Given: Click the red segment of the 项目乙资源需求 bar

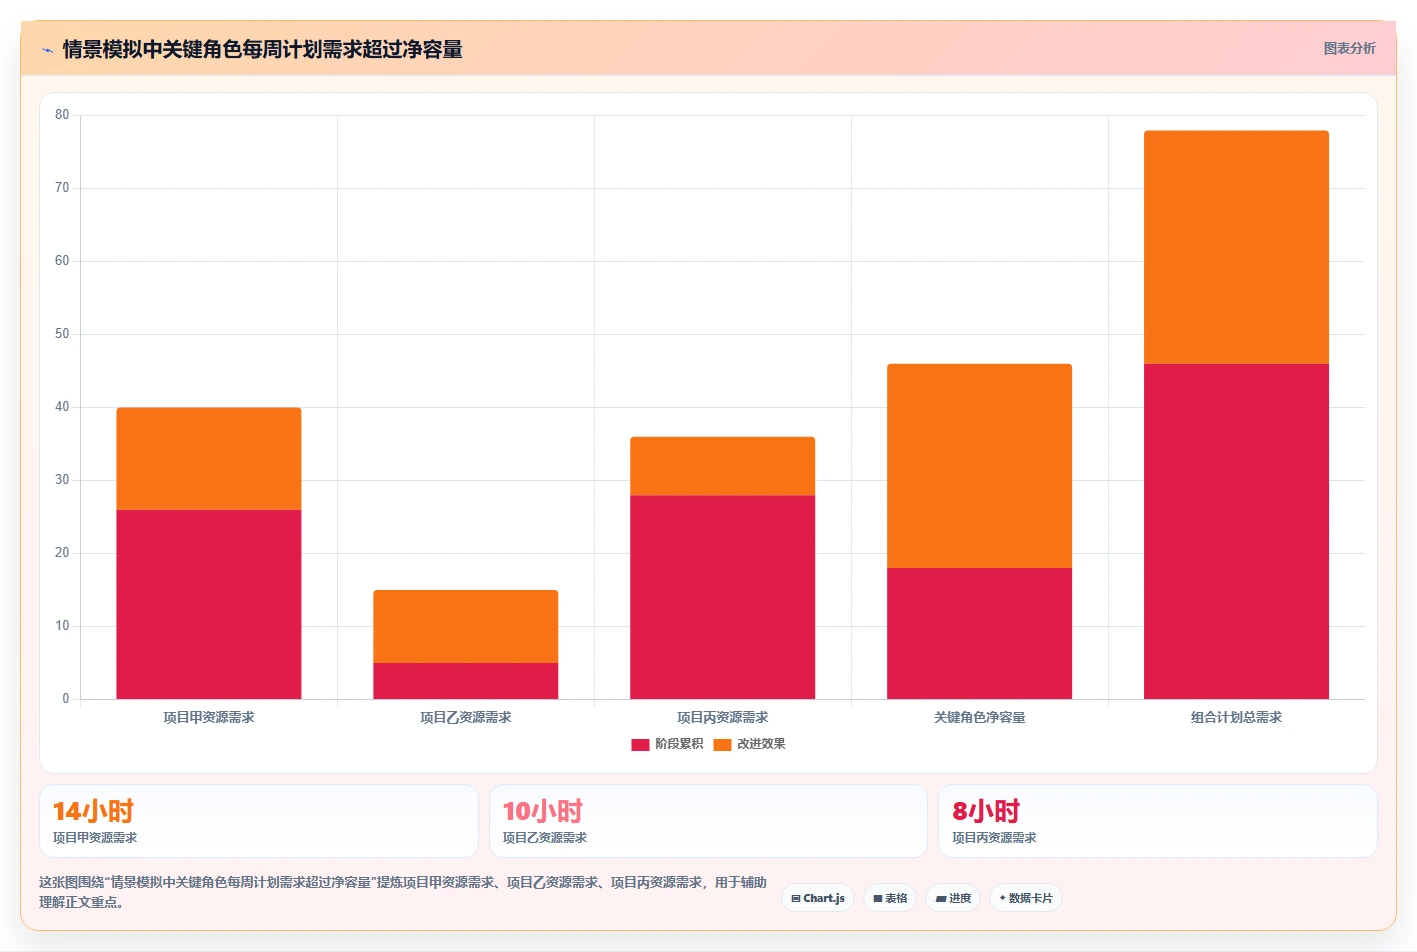Looking at the screenshot, I should click(x=466, y=681).
